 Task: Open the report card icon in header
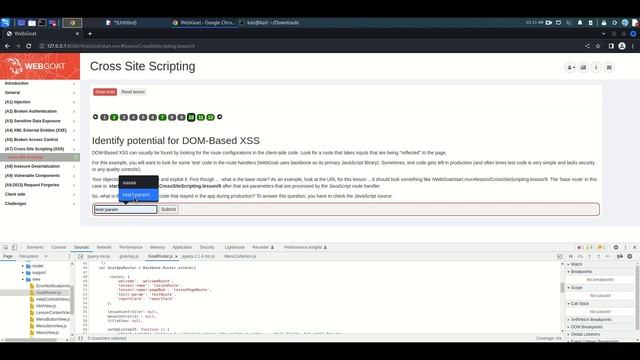(x=583, y=67)
